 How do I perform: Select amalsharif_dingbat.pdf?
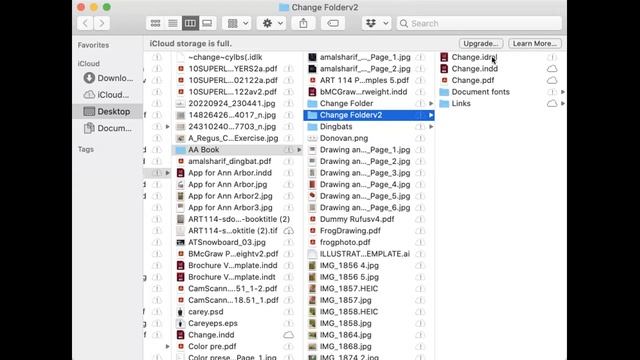(x=229, y=161)
